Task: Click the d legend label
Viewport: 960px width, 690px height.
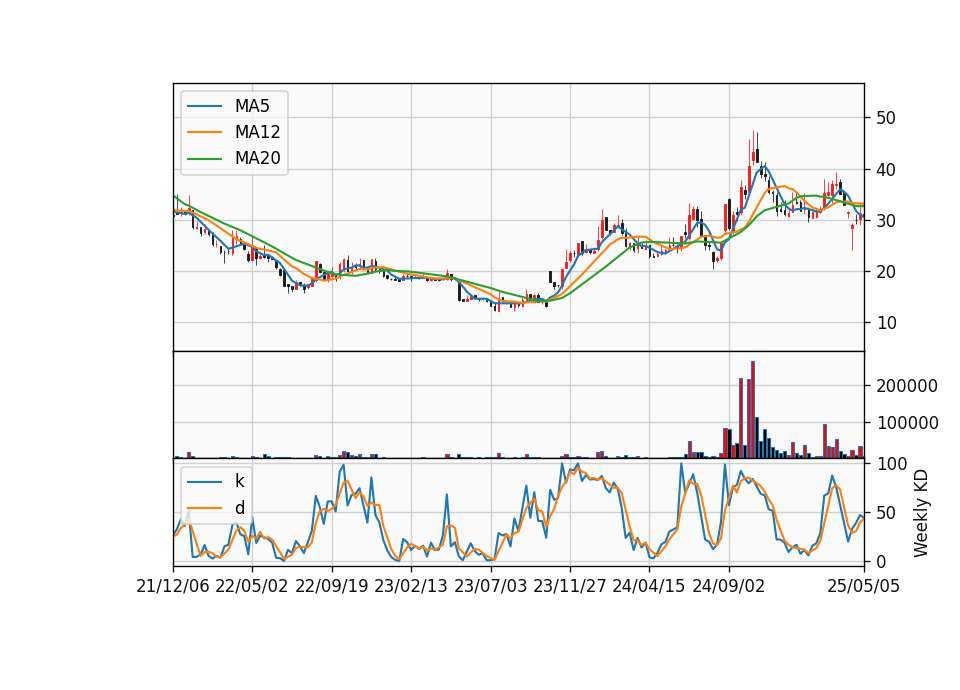Action: tap(239, 508)
